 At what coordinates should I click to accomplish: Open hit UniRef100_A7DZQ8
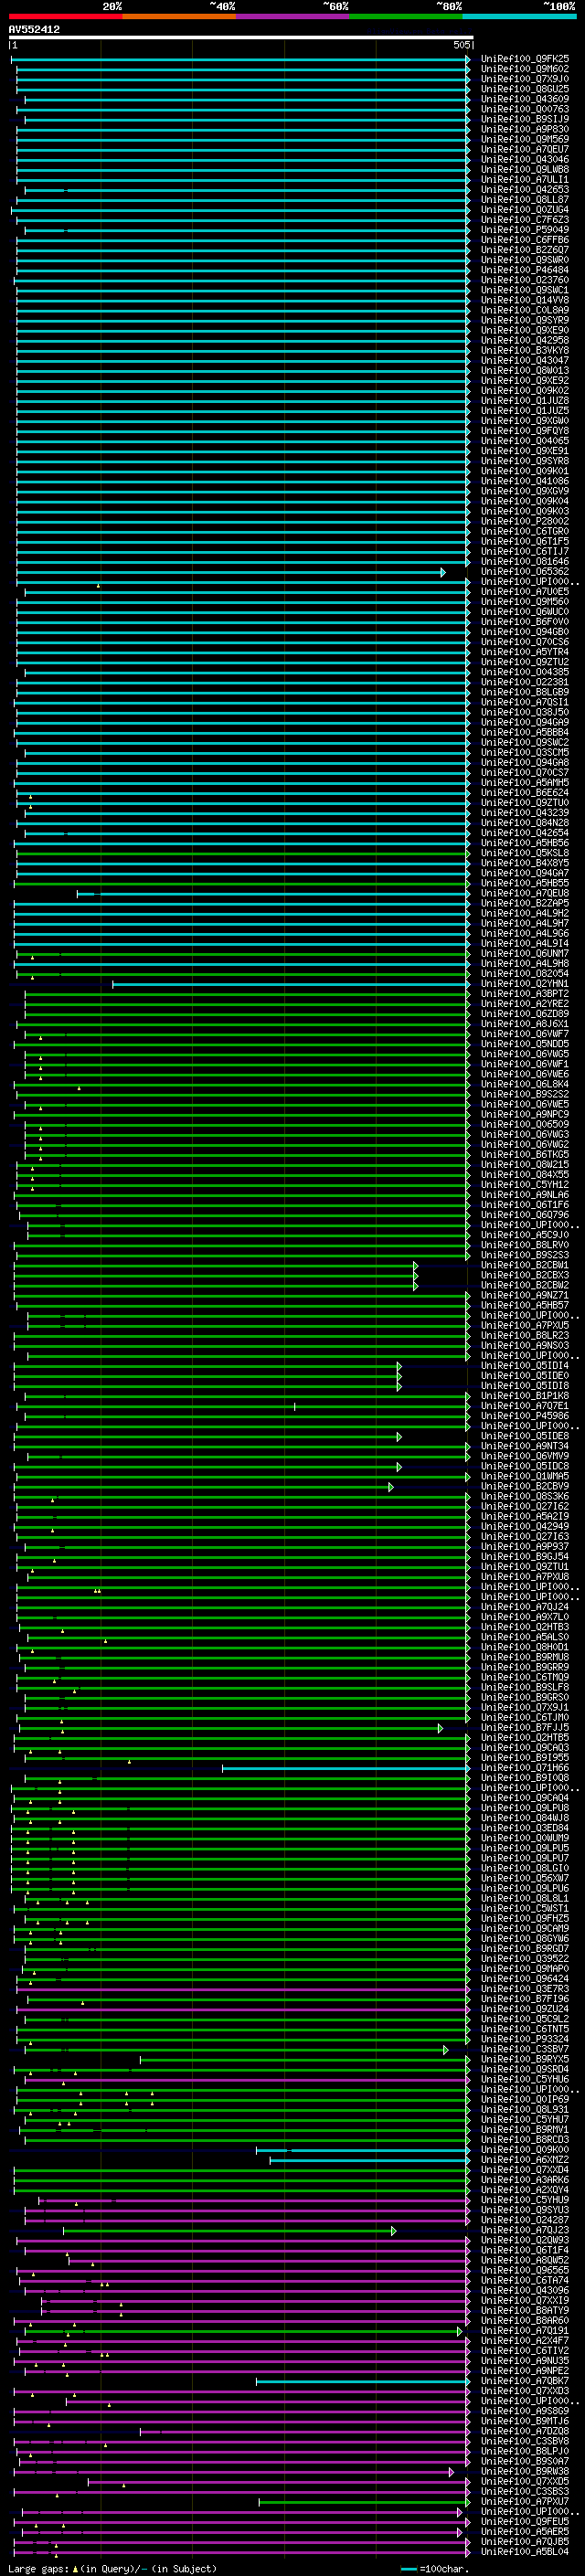tap(525, 2431)
